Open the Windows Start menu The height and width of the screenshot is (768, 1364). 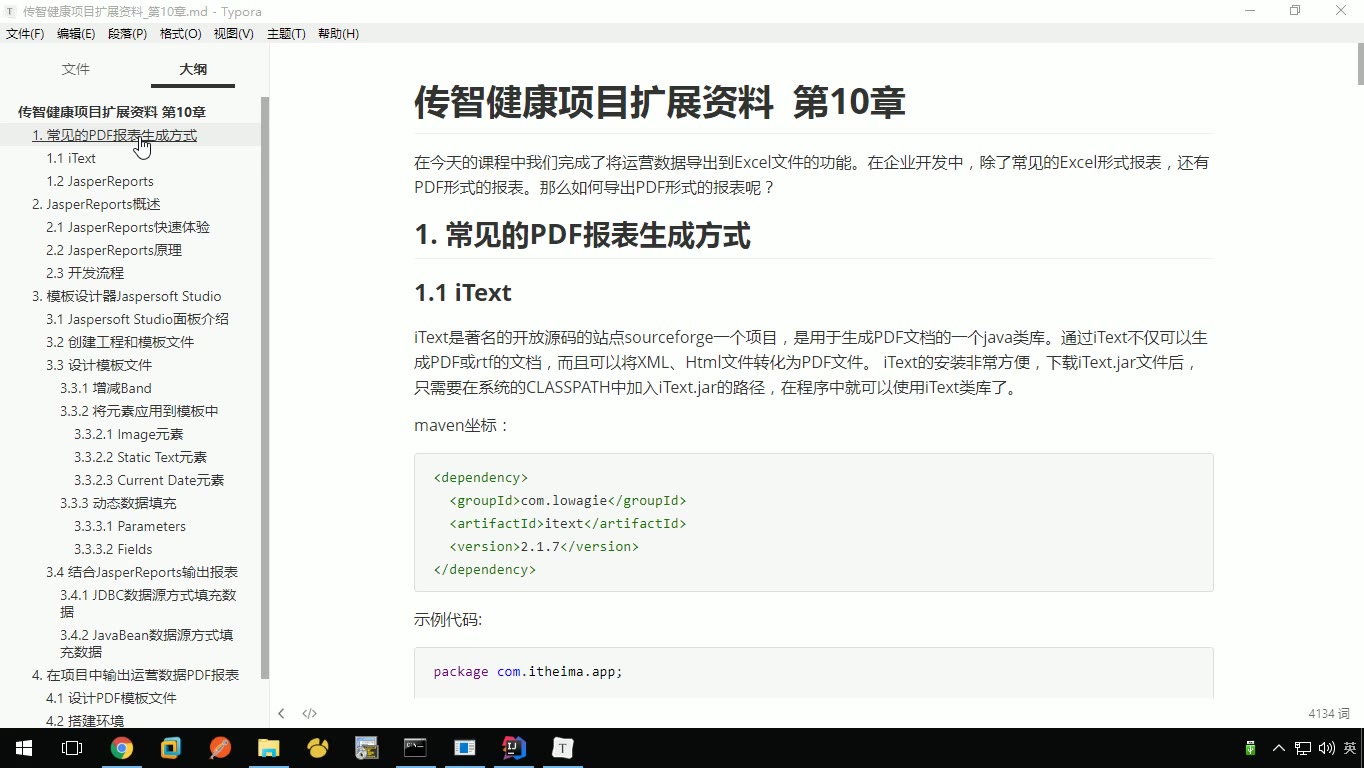23,748
